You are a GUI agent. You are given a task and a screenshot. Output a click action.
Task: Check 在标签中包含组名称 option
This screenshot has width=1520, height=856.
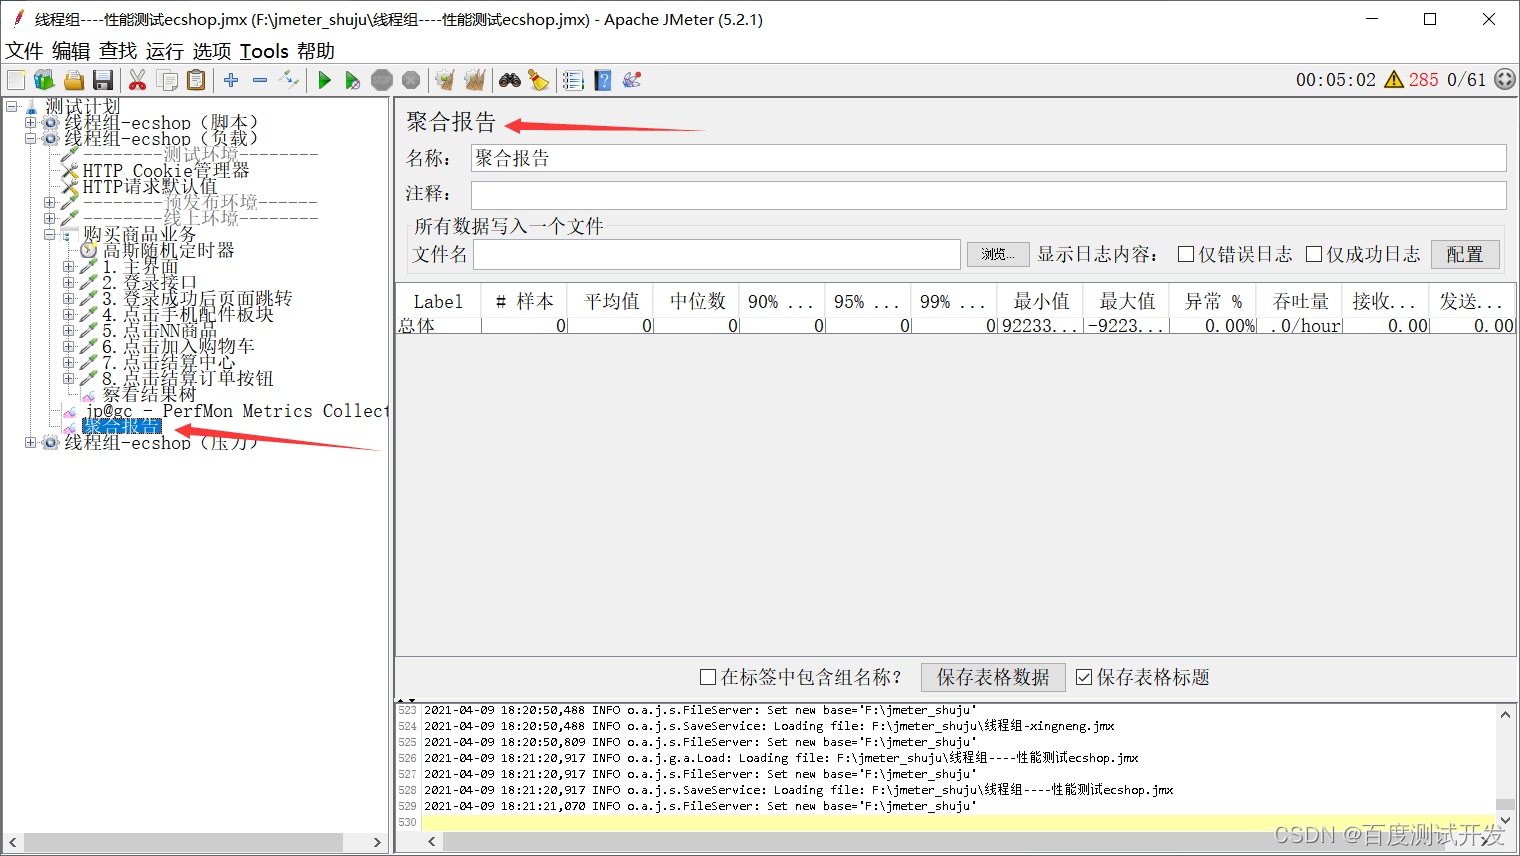tap(708, 677)
